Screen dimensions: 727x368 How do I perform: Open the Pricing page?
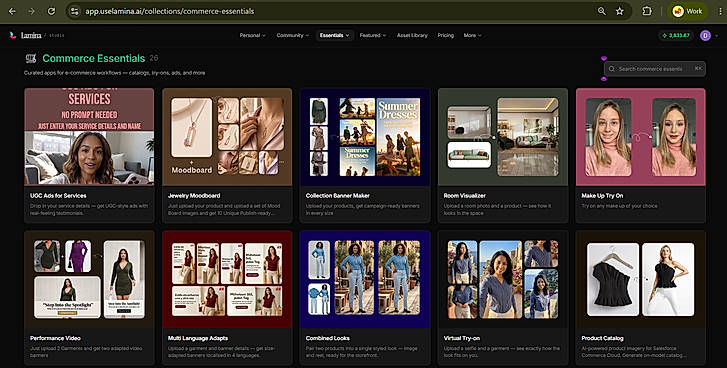tap(446, 35)
